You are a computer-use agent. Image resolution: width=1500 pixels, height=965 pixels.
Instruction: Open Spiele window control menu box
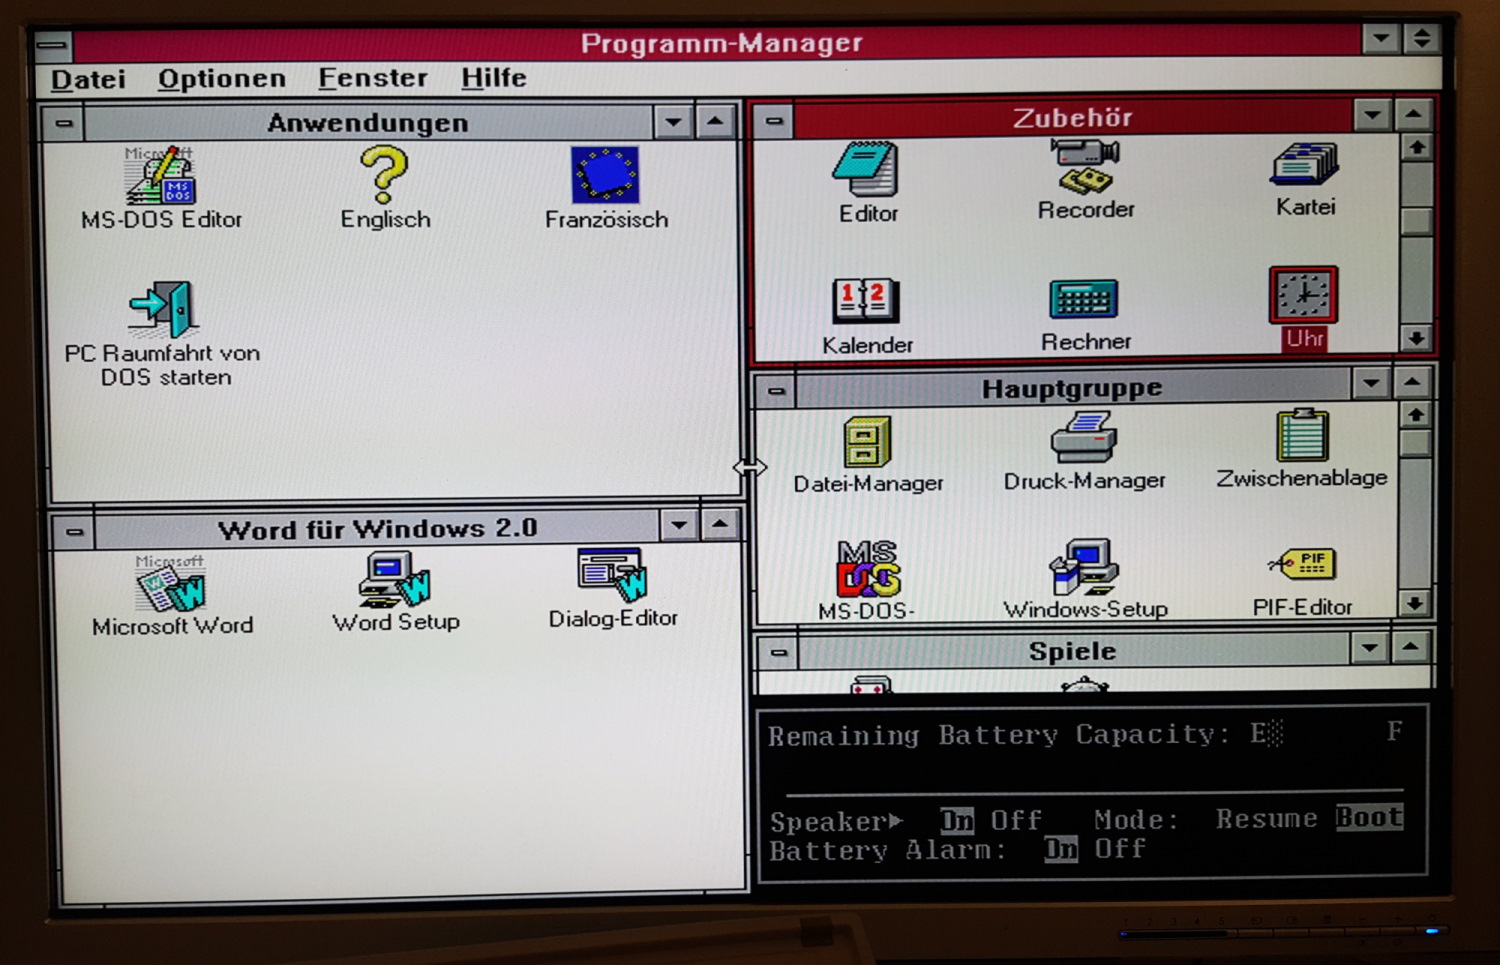(779, 653)
